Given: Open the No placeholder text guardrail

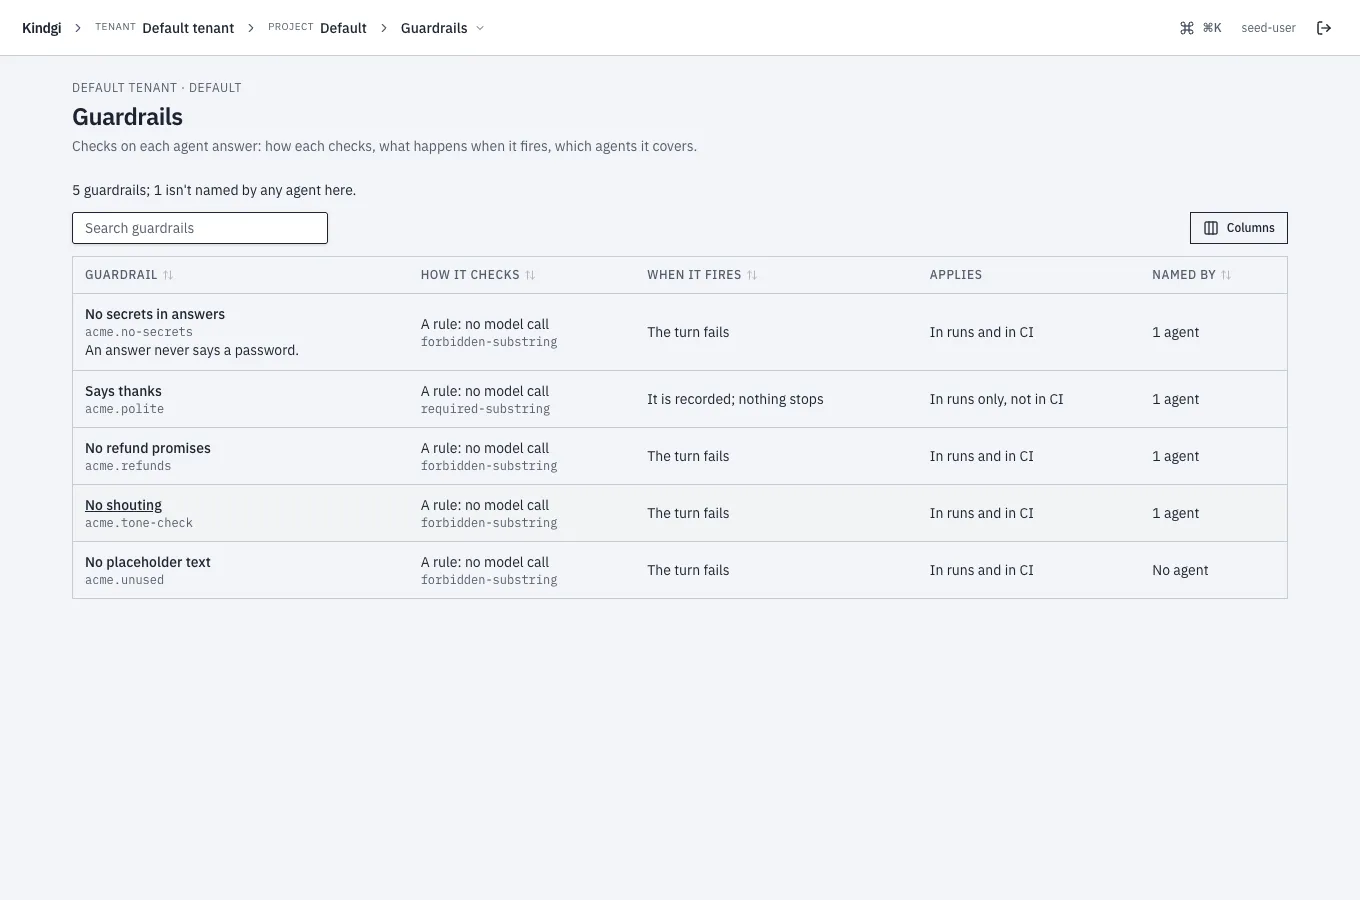Looking at the screenshot, I should click(148, 562).
